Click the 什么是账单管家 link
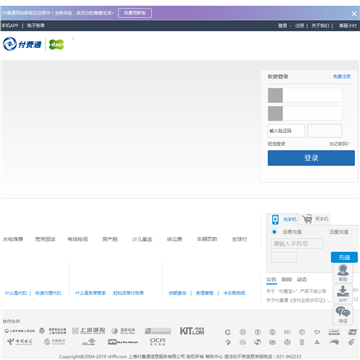Screen dimensions: 360x360 91,293
